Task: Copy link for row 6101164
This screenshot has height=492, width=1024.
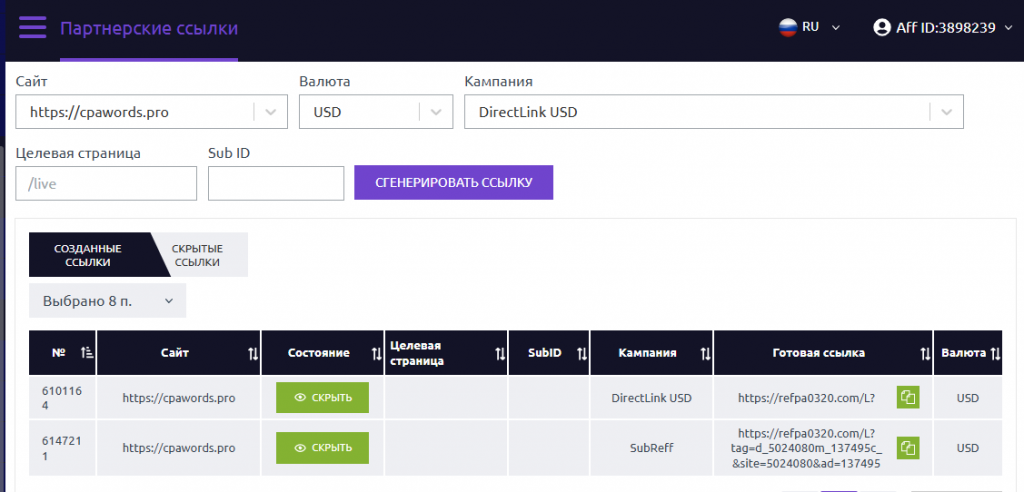Action: (908, 397)
